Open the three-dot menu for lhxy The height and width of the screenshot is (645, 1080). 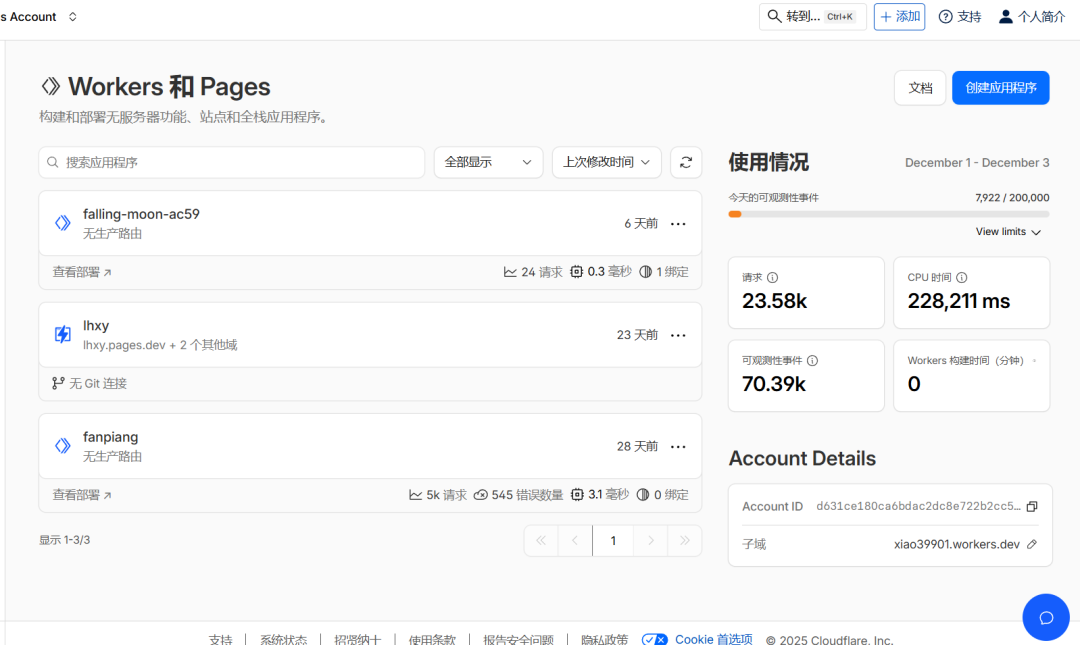[678, 335]
